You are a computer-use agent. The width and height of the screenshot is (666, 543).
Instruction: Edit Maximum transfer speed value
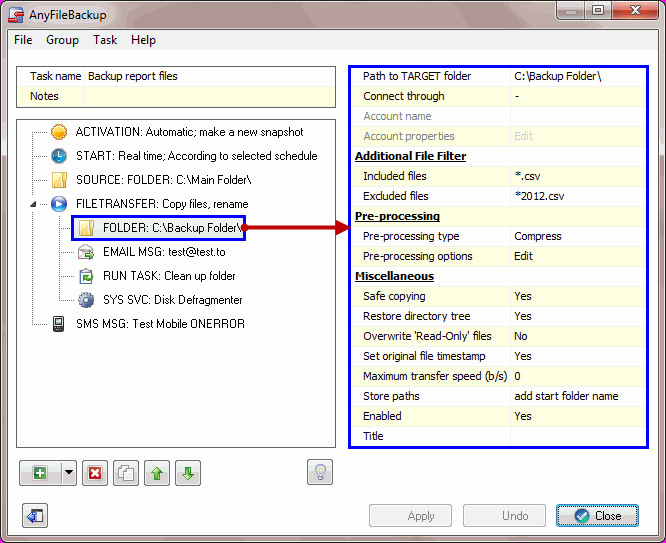pyautogui.click(x=578, y=376)
